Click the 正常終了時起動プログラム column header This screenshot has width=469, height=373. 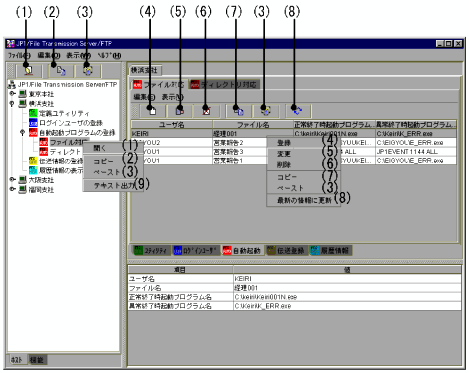coord(334,125)
